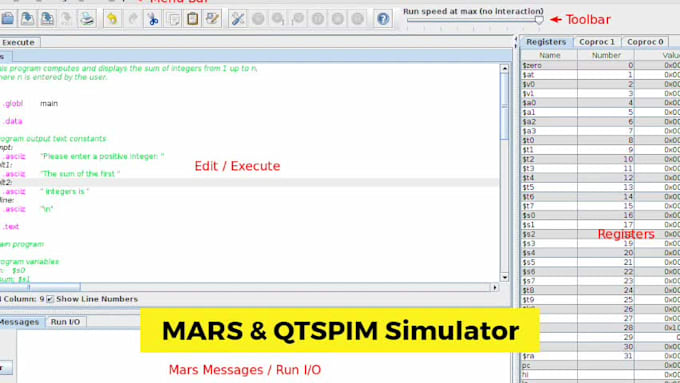This screenshot has height=383, width=680.
Task: Select the $t3 register row
Action: click(x=601, y=169)
